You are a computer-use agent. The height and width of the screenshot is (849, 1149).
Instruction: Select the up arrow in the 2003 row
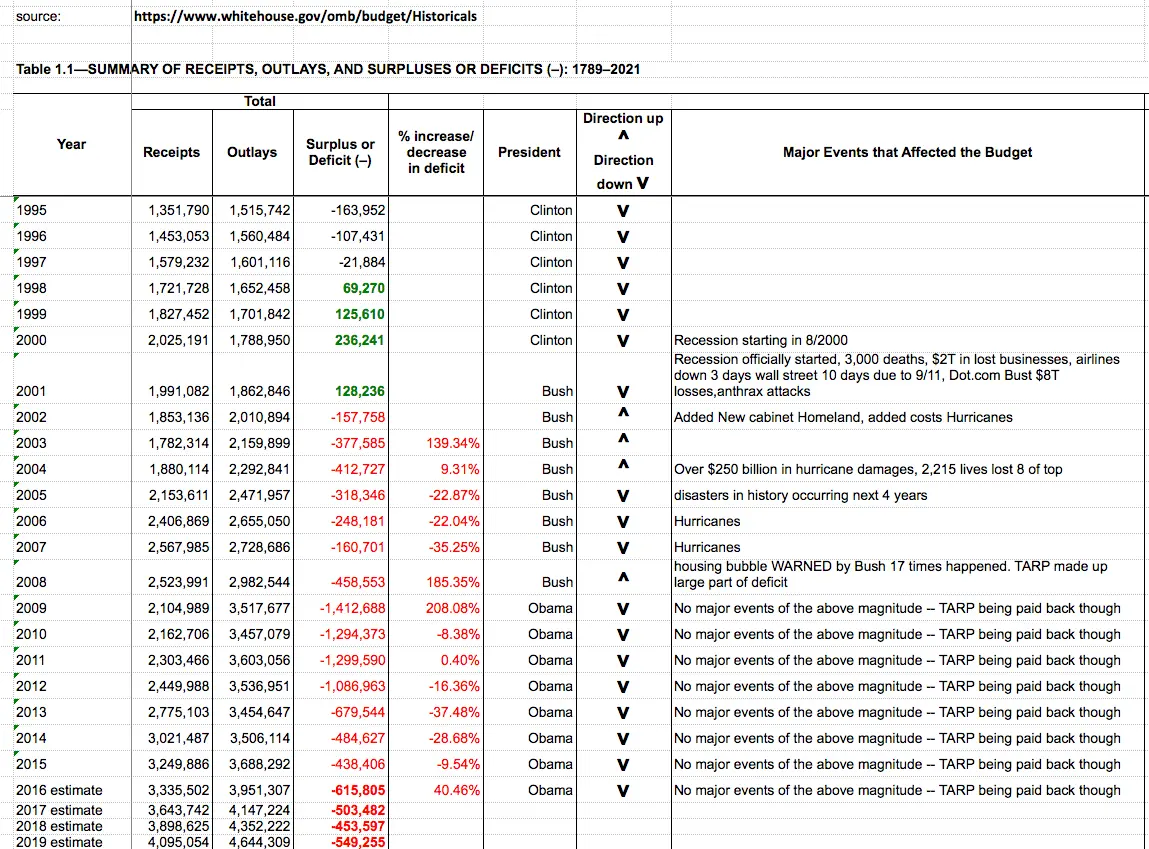tap(622, 439)
